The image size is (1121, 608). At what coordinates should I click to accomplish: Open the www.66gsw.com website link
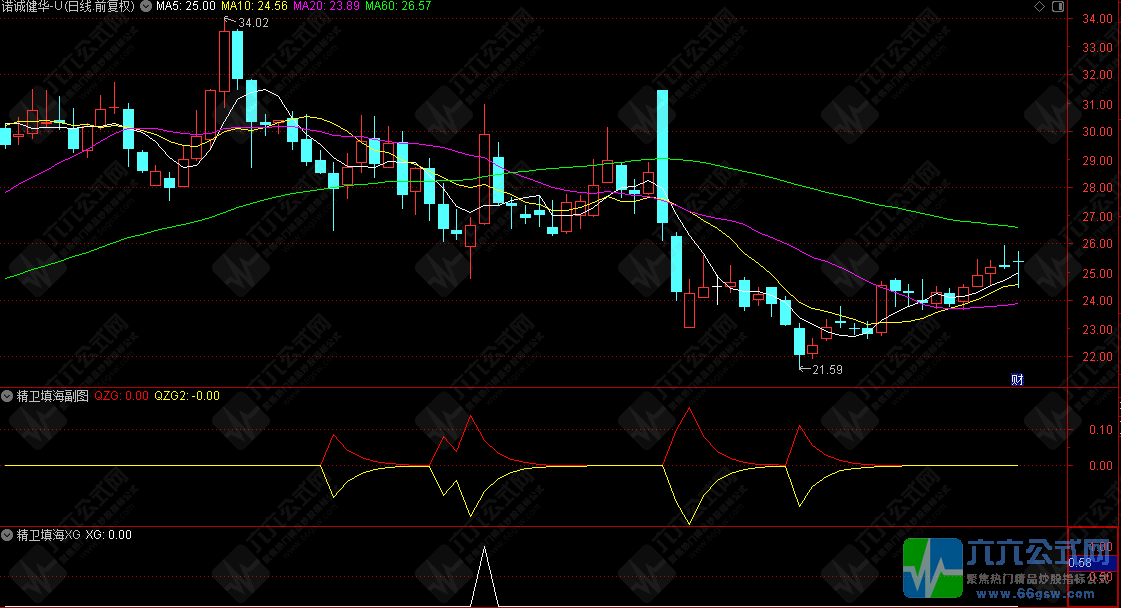point(1035,594)
